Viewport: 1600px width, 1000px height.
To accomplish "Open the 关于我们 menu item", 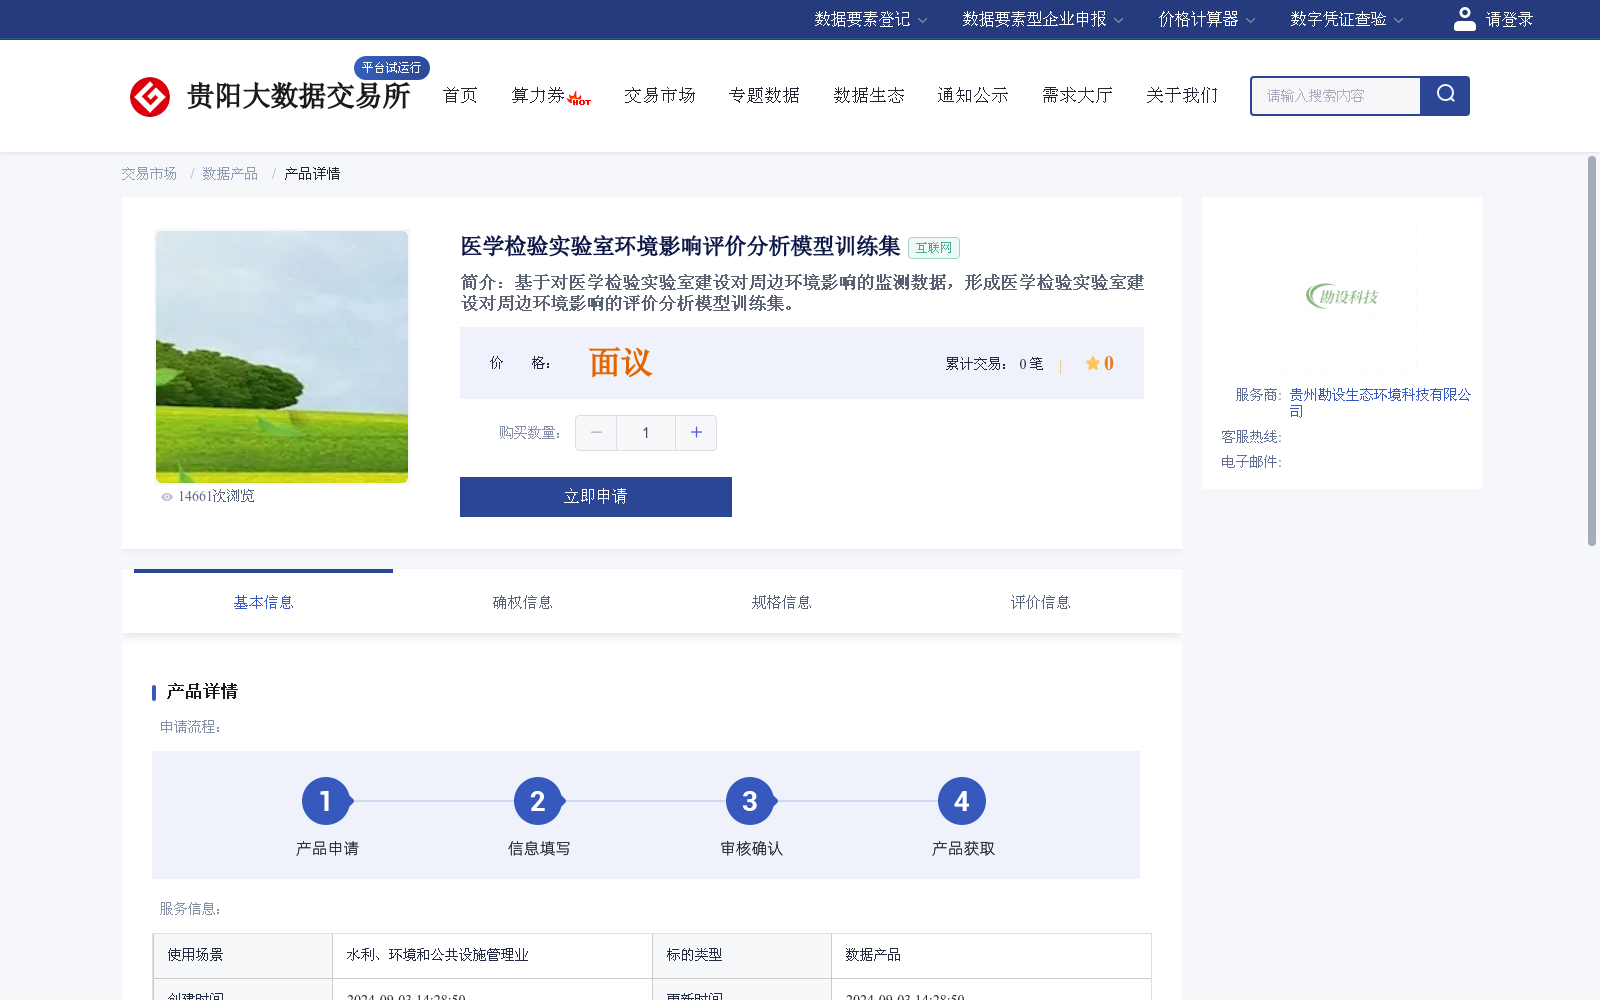I will pos(1182,96).
